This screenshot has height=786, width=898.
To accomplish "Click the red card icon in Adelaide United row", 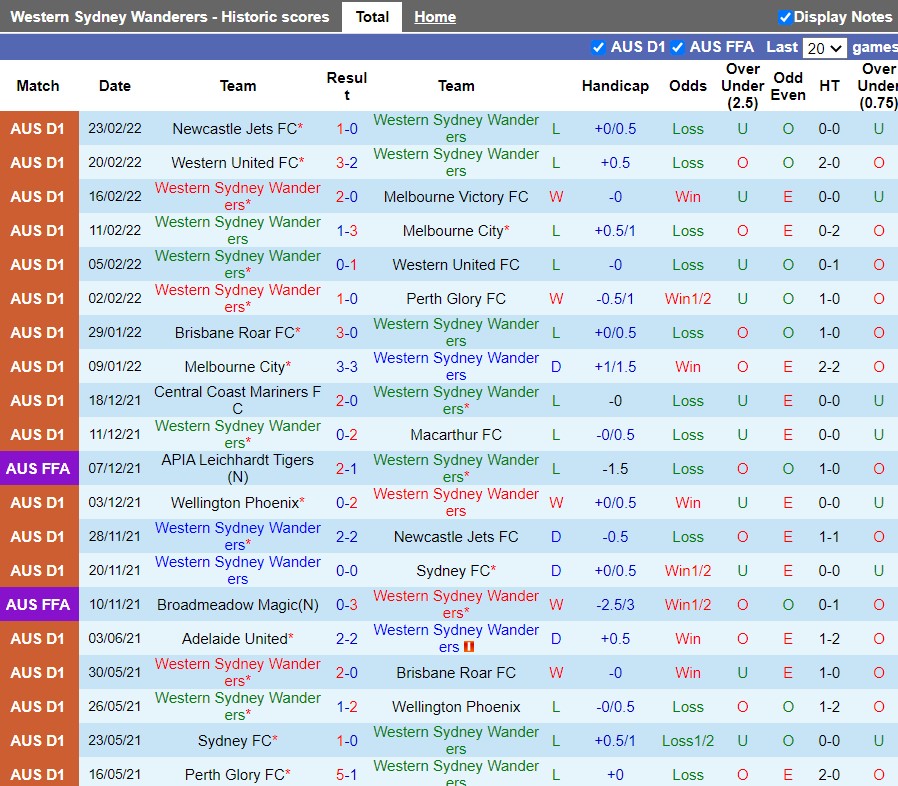I will point(469,647).
